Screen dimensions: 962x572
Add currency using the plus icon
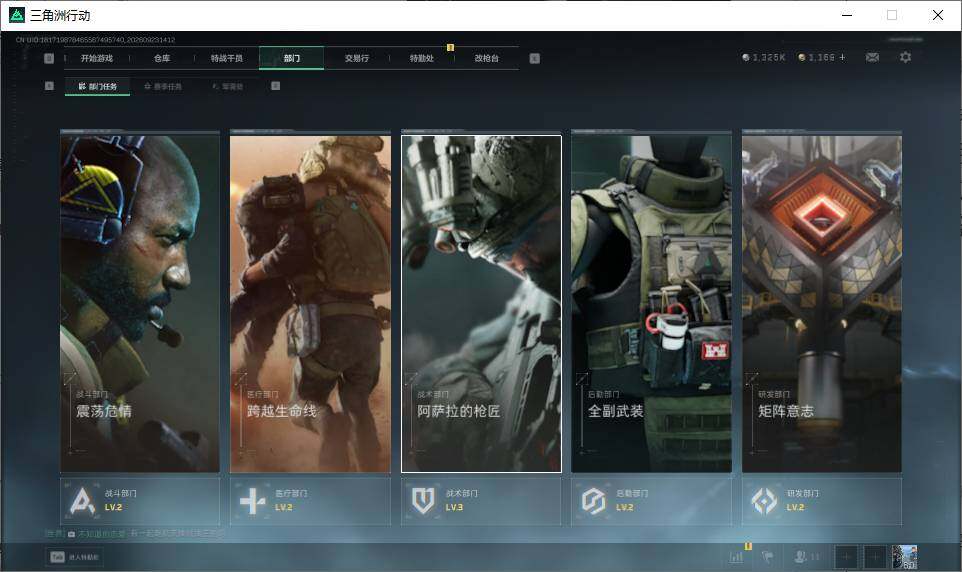(842, 57)
